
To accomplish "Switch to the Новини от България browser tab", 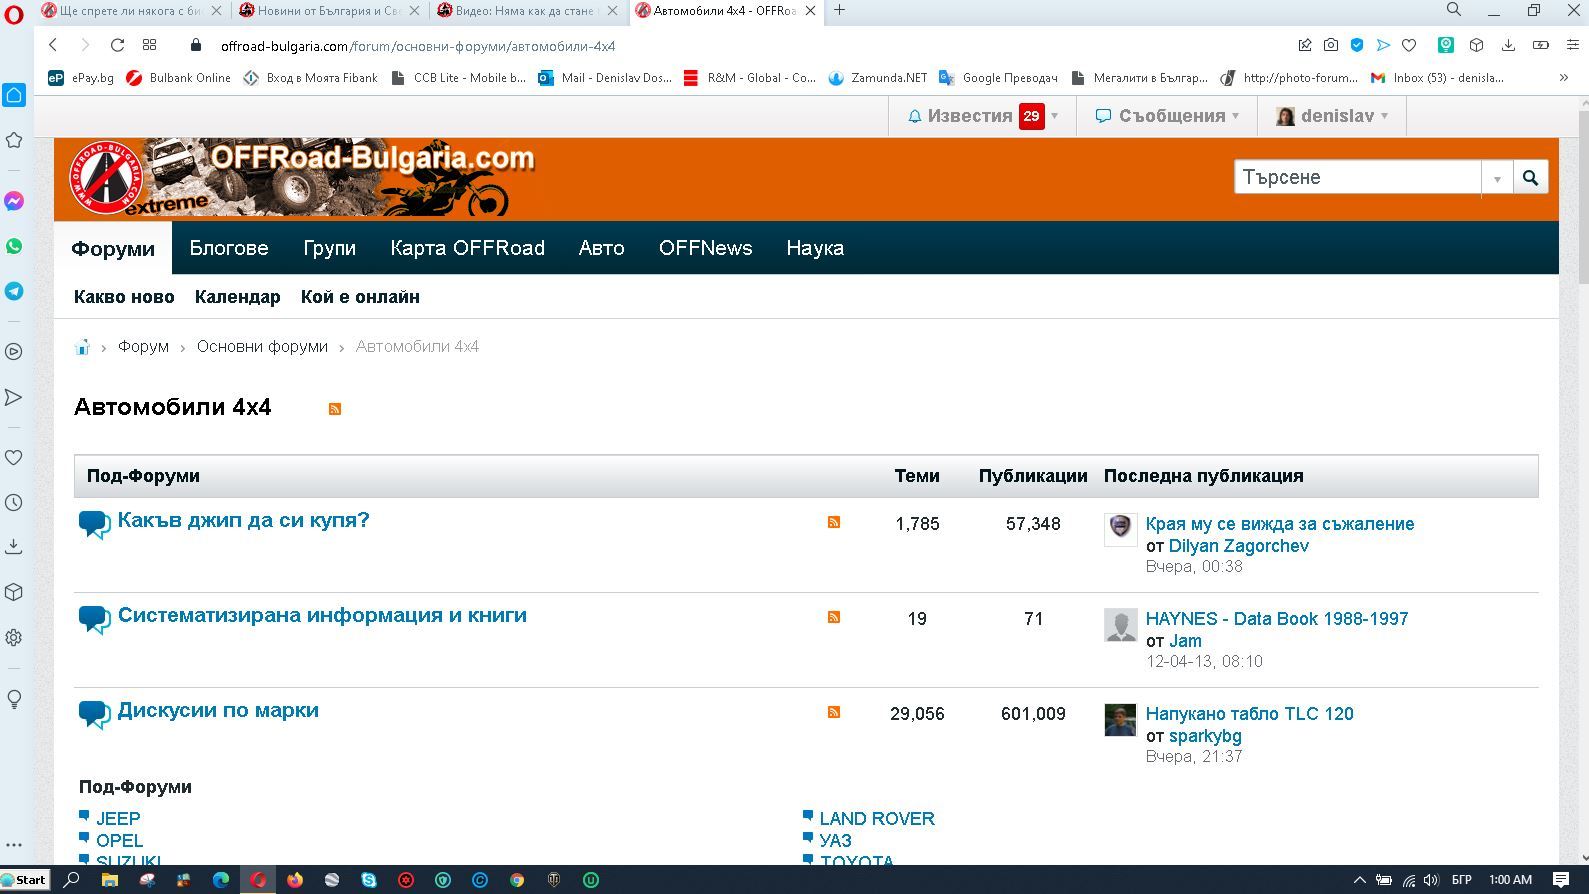I will [331, 11].
